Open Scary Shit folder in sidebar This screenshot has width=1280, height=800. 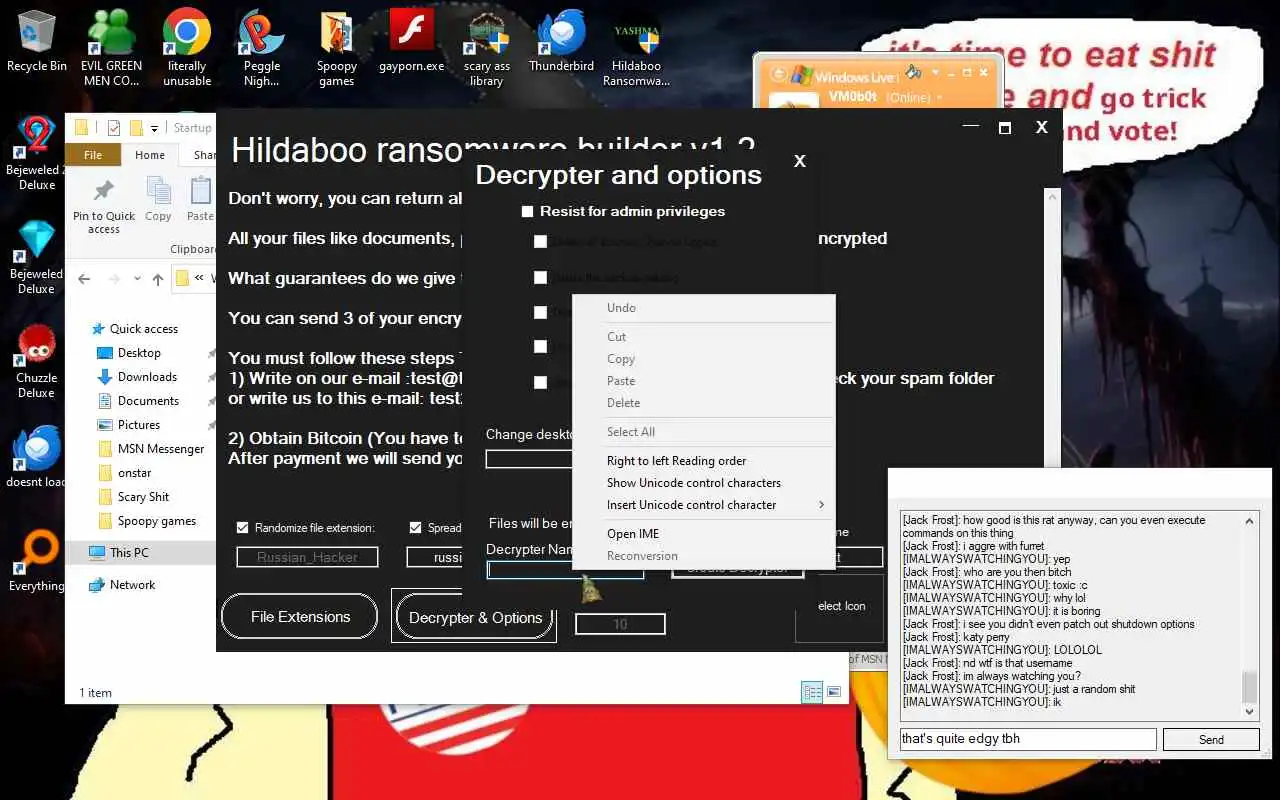(143, 497)
